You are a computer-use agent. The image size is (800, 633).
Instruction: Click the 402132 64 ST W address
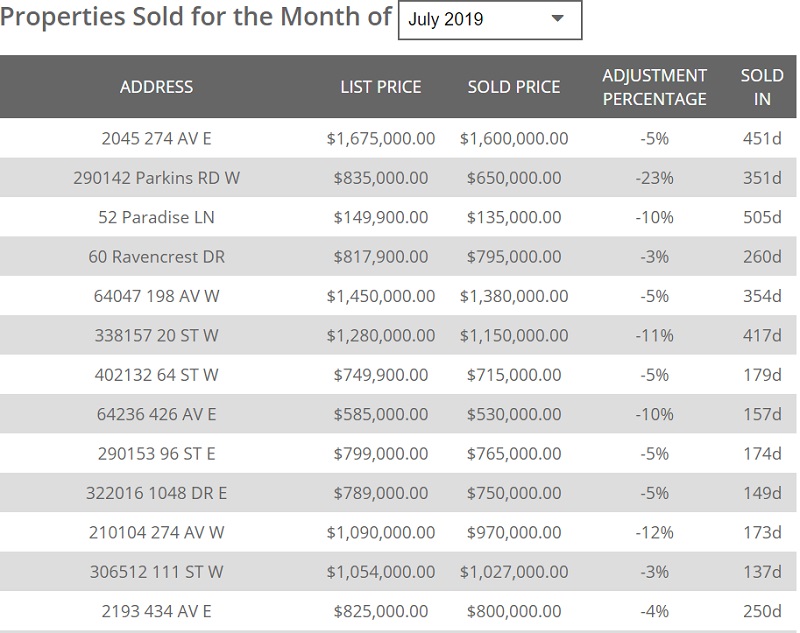[x=156, y=375]
